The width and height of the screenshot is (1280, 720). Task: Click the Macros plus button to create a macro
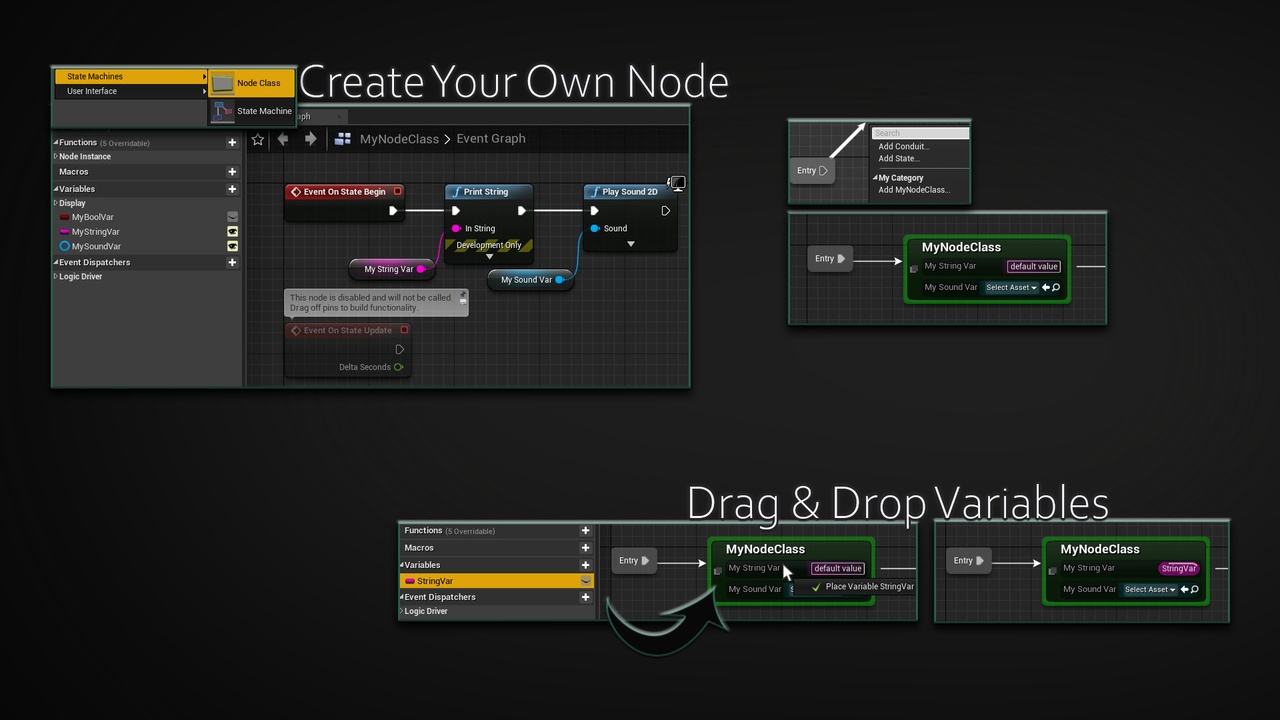232,171
